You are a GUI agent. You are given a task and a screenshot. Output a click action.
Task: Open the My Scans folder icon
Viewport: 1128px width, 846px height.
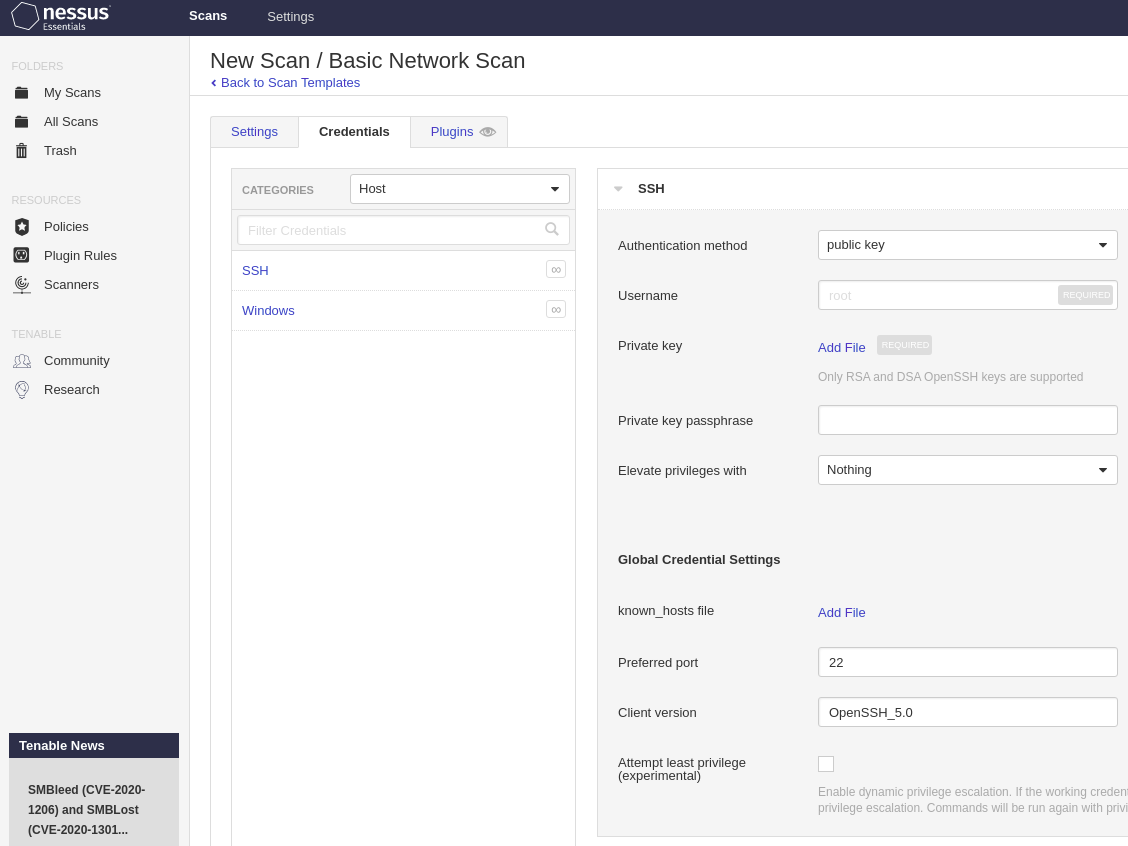tap(21, 93)
